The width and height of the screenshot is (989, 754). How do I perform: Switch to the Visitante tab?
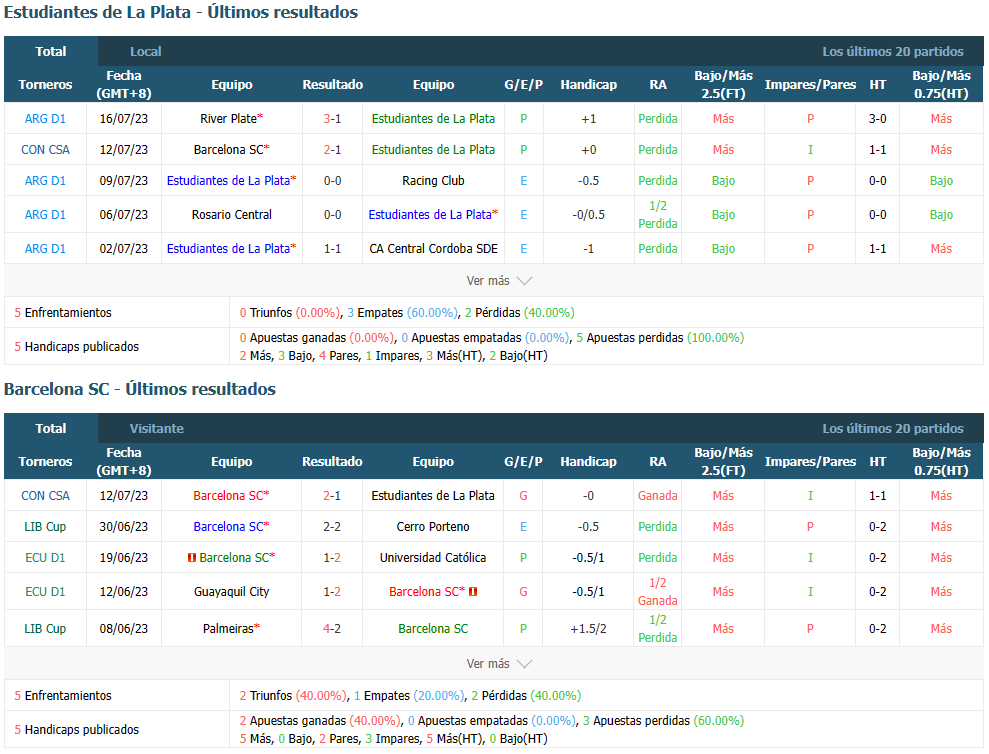click(156, 428)
